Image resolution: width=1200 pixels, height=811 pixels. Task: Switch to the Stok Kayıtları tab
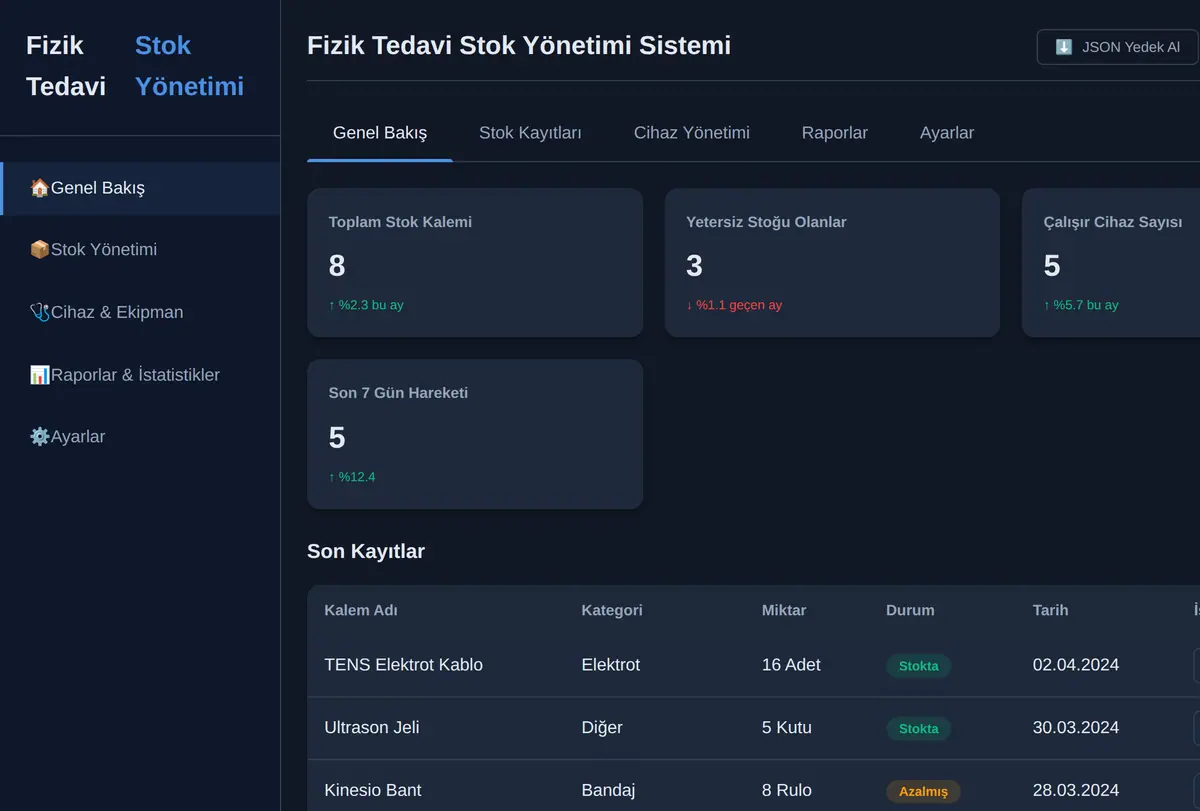pos(530,133)
